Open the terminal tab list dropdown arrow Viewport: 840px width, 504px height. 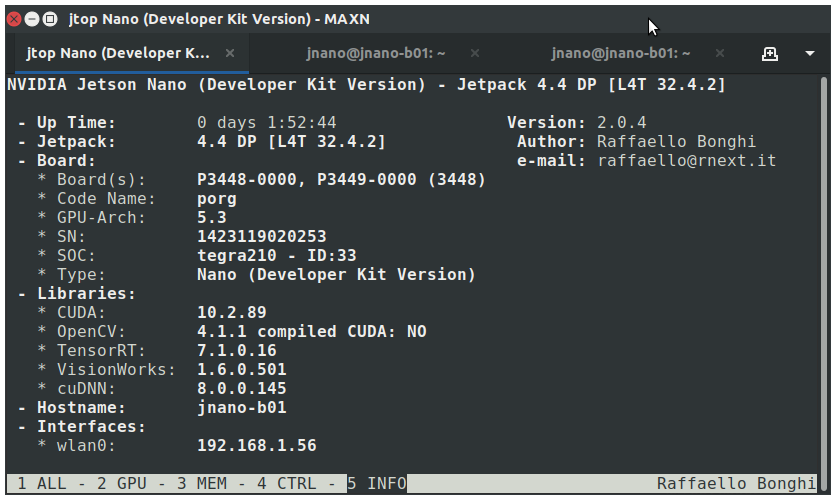pos(810,54)
